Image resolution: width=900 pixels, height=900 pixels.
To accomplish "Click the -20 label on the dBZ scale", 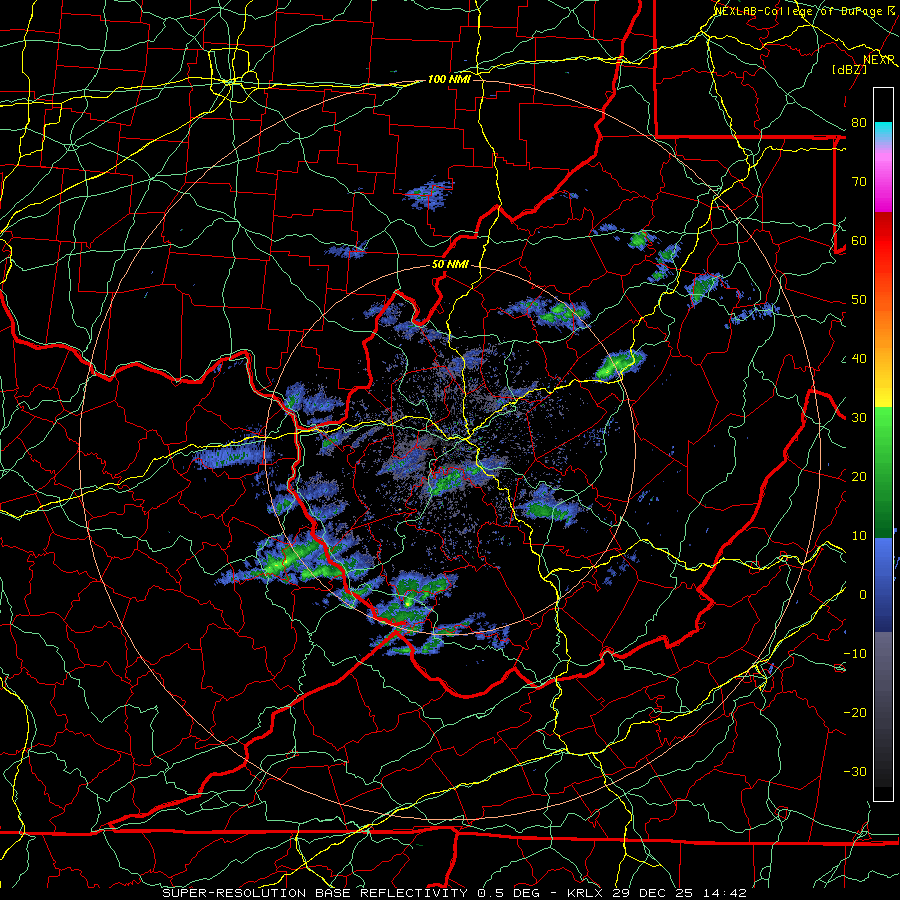I will click(x=855, y=713).
